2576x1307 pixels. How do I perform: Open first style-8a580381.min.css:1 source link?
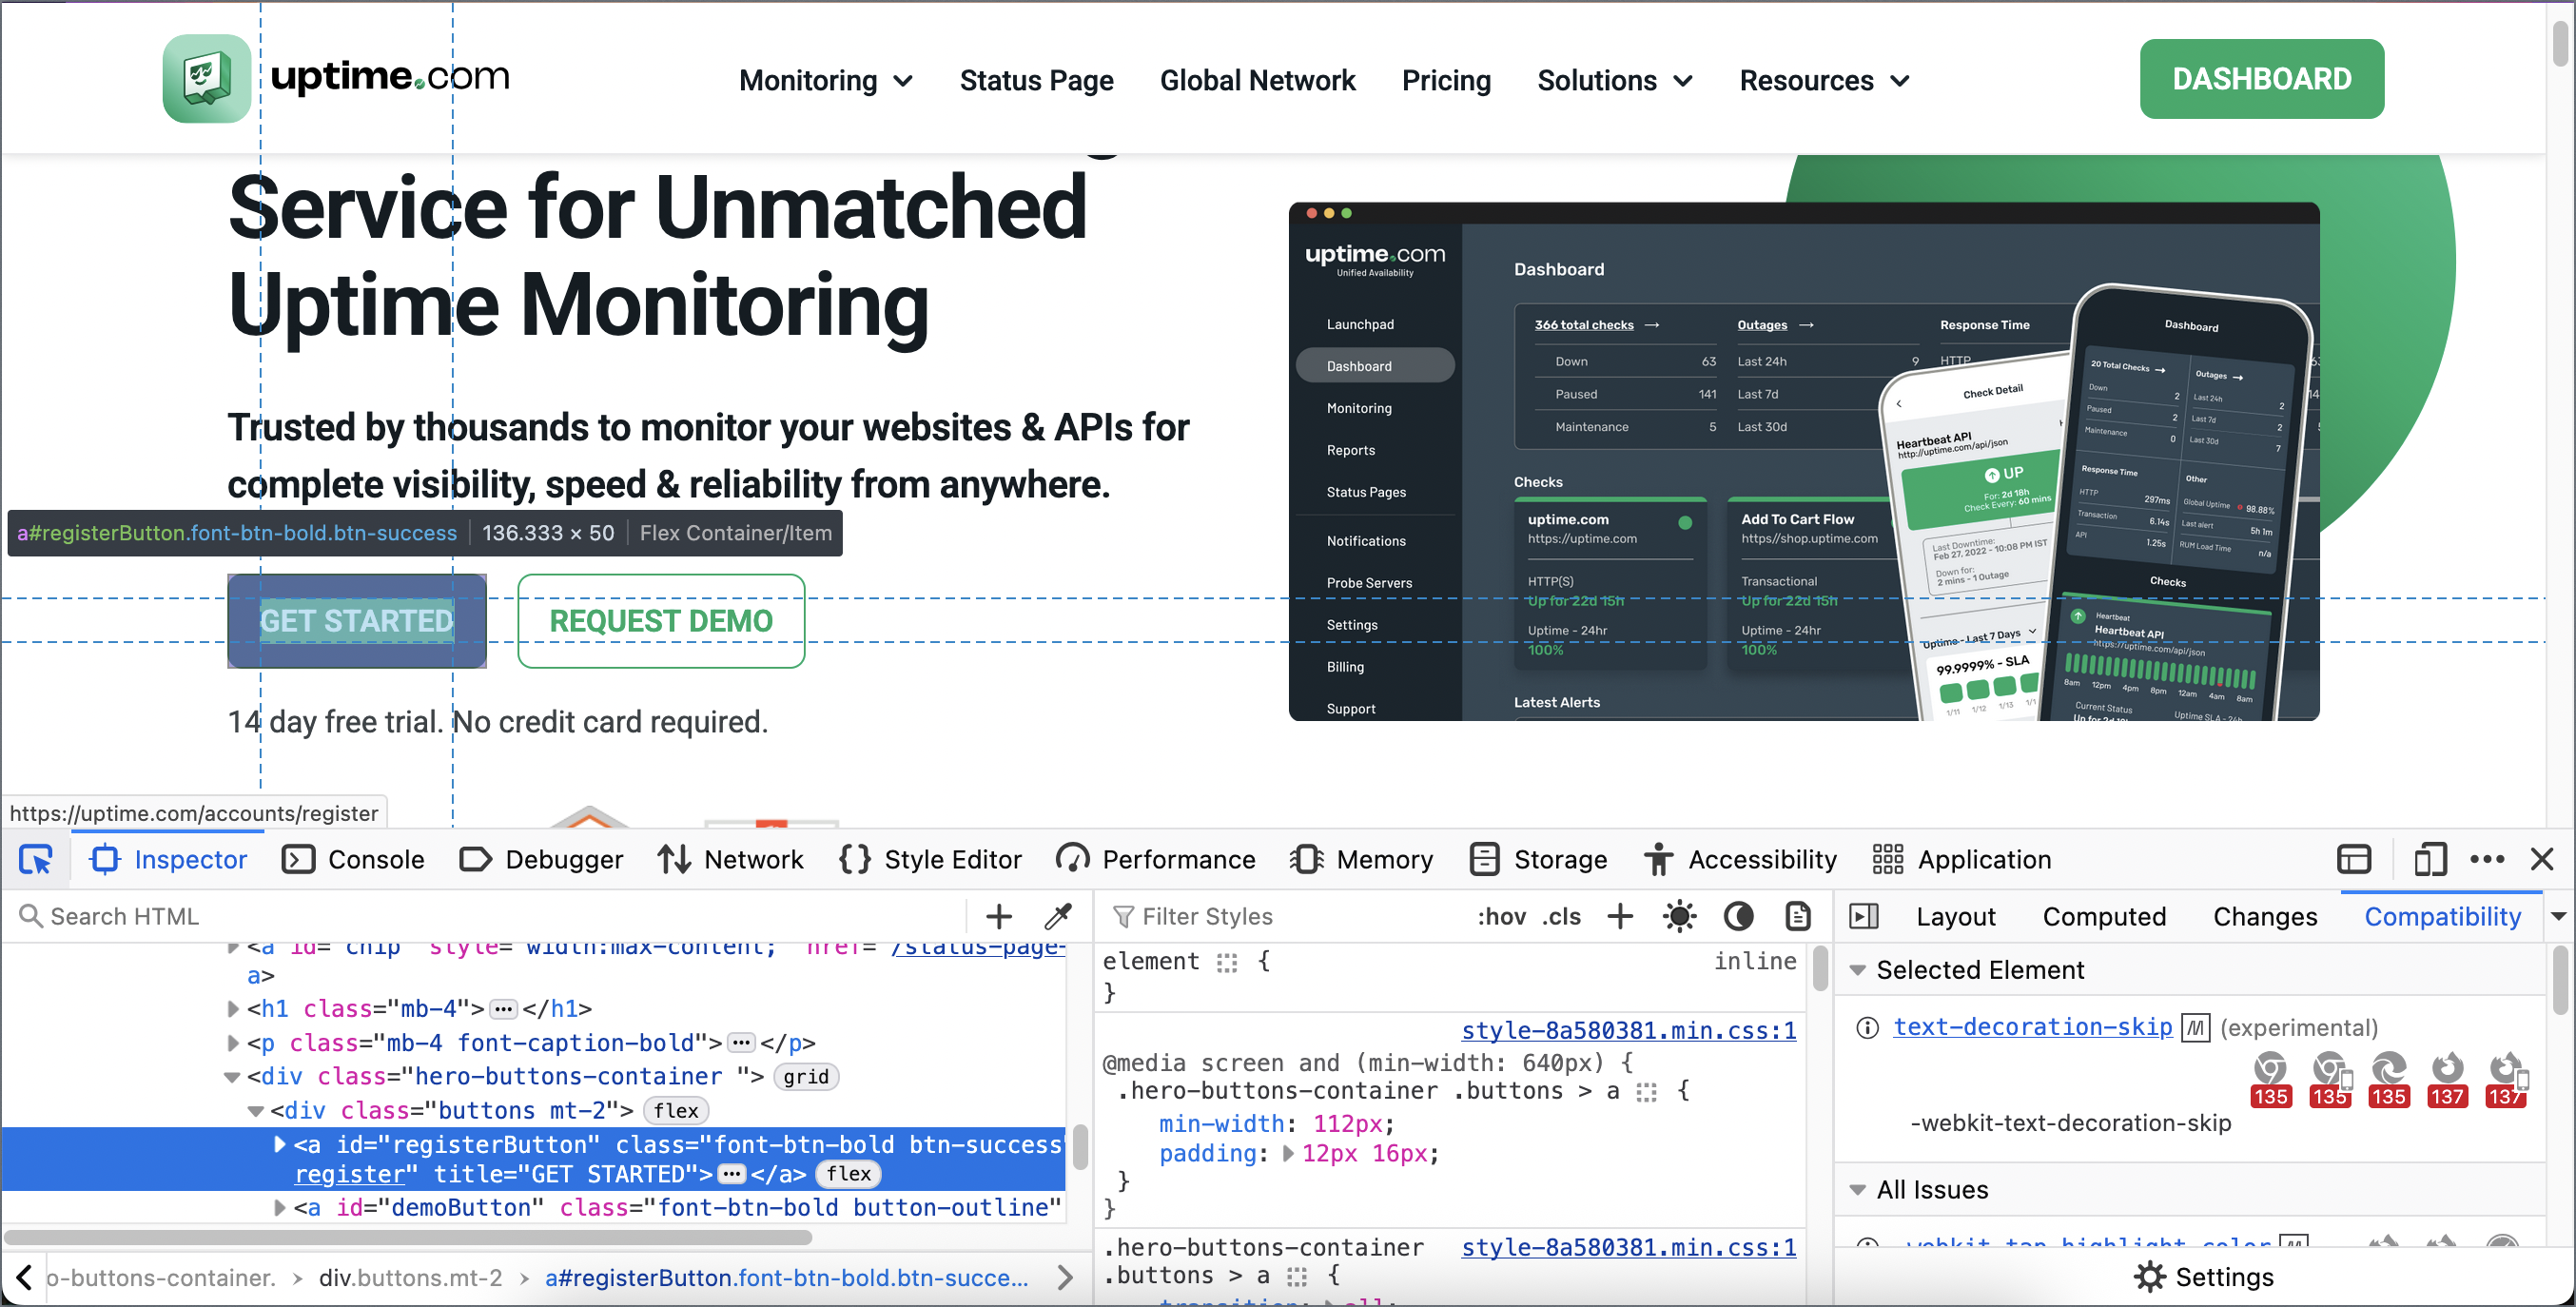[x=1628, y=1031]
